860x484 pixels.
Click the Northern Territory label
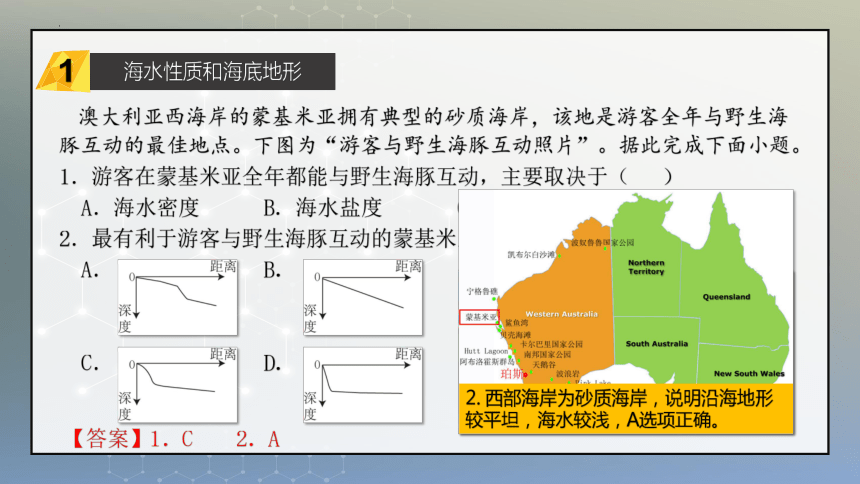point(646,267)
